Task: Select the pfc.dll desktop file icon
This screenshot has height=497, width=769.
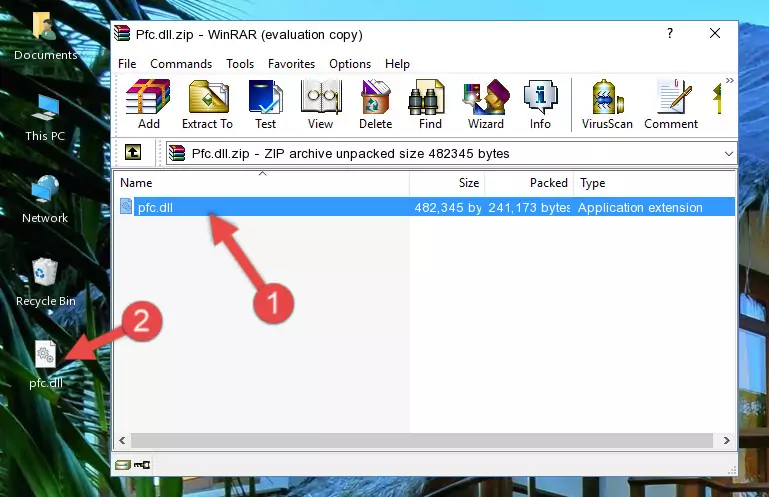Action: (46, 365)
